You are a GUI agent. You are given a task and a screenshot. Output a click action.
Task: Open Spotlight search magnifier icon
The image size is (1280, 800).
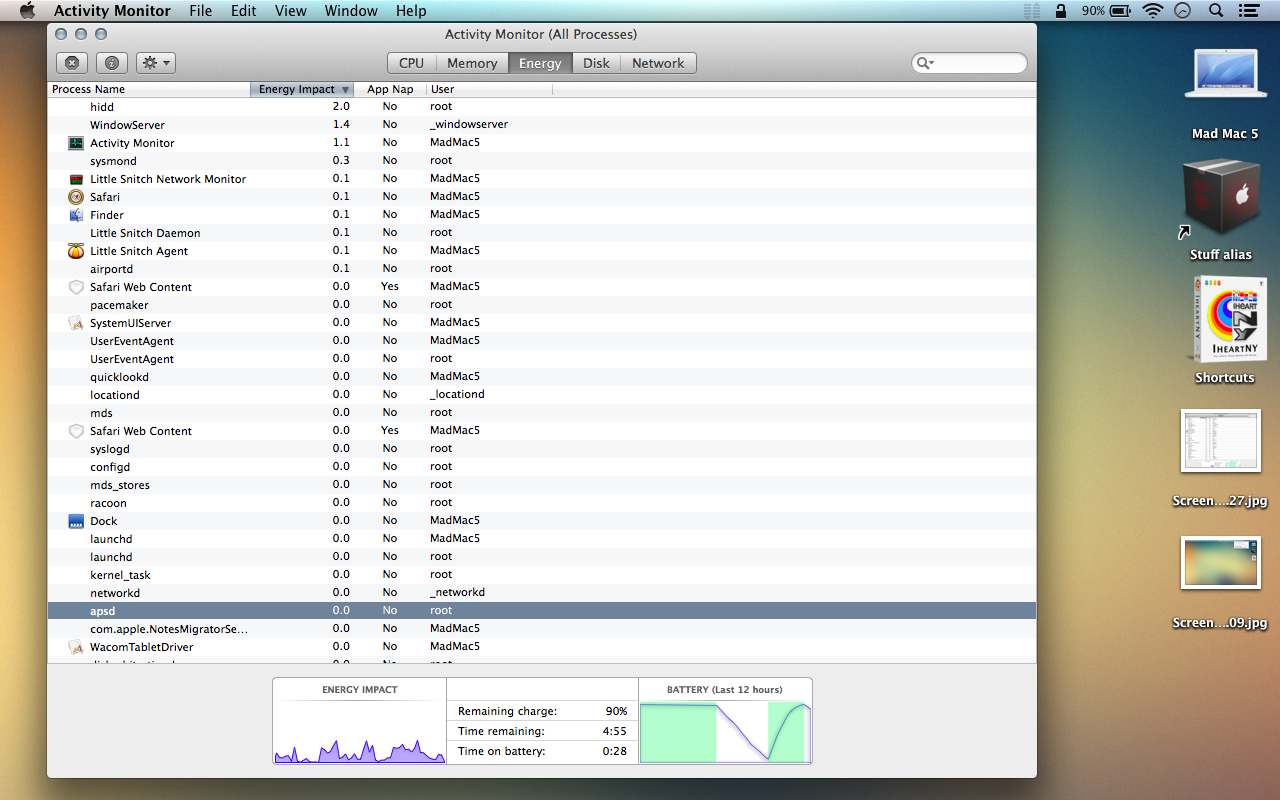[1216, 11]
